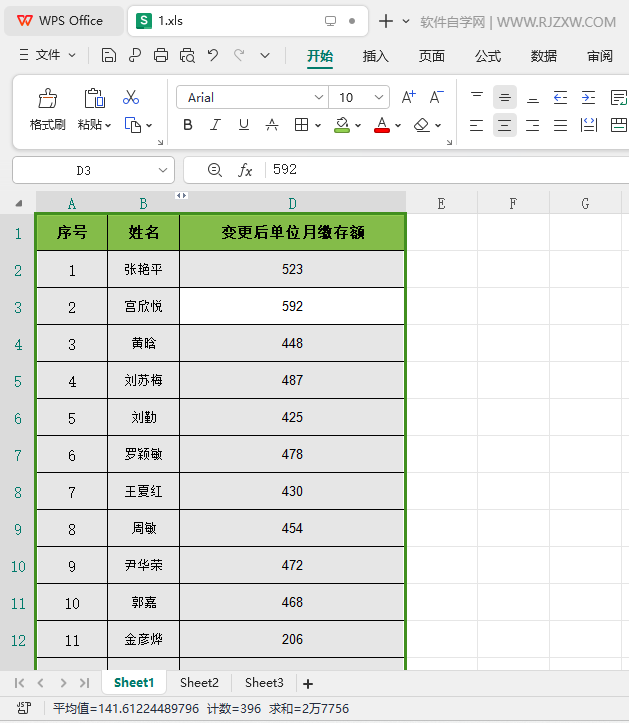Expand the Clear eraser dropdown arrow
The height and width of the screenshot is (723, 629).
pyautogui.click(x=438, y=125)
